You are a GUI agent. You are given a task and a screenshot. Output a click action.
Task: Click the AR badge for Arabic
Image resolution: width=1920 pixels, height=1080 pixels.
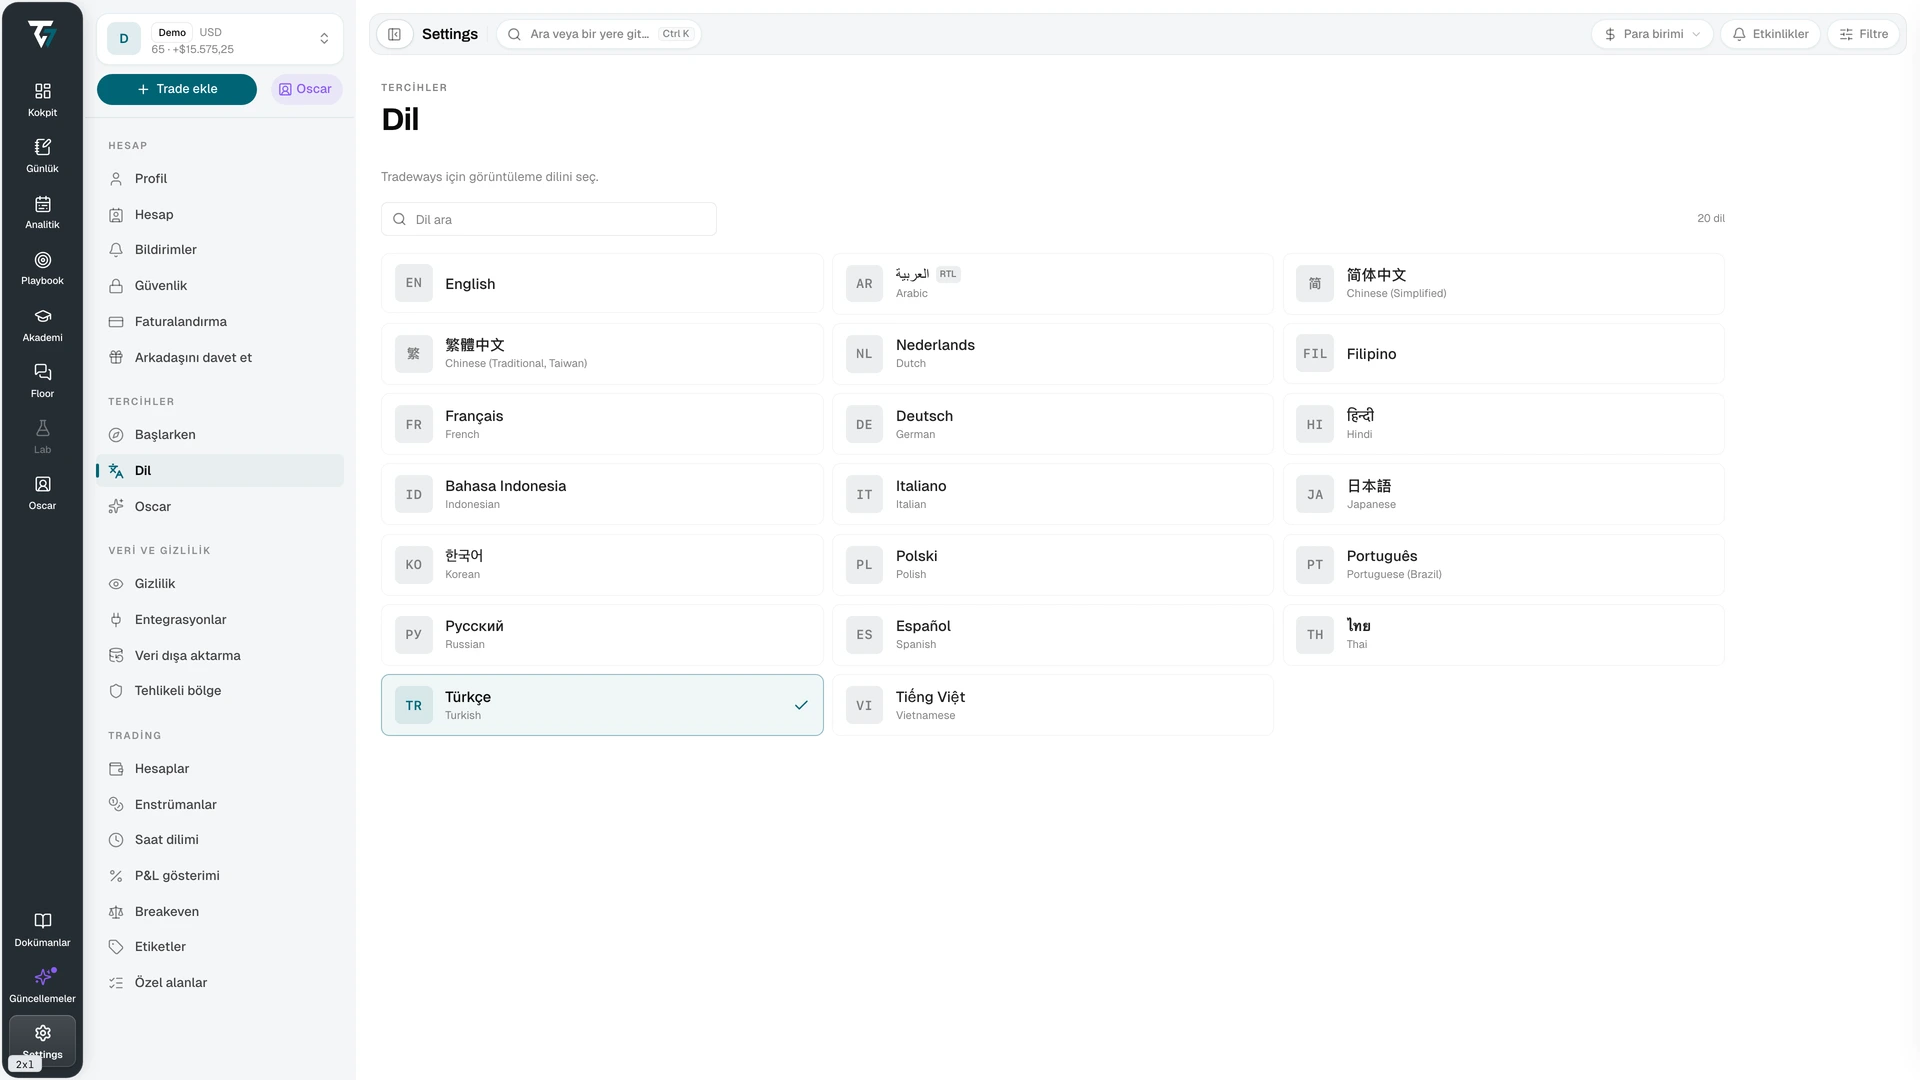[x=864, y=284]
